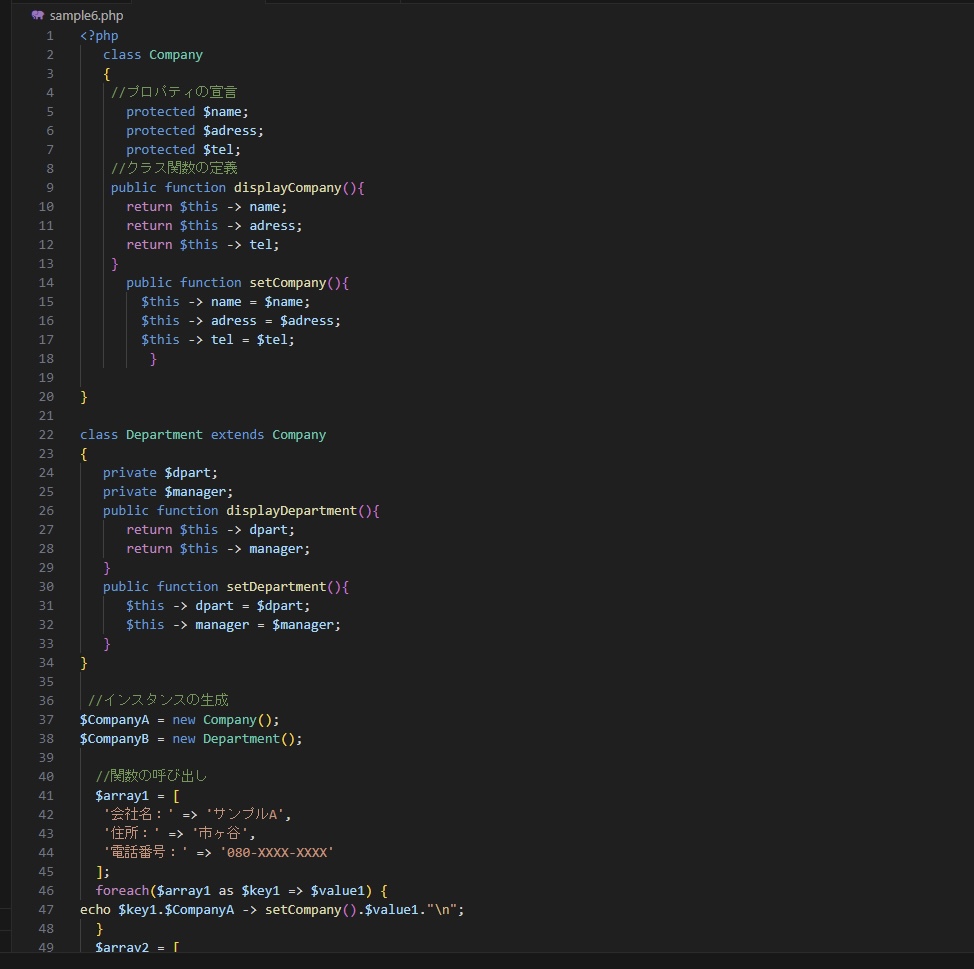
Task: Select the sample6.php breadcrumb
Action: pyautogui.click(x=86, y=16)
